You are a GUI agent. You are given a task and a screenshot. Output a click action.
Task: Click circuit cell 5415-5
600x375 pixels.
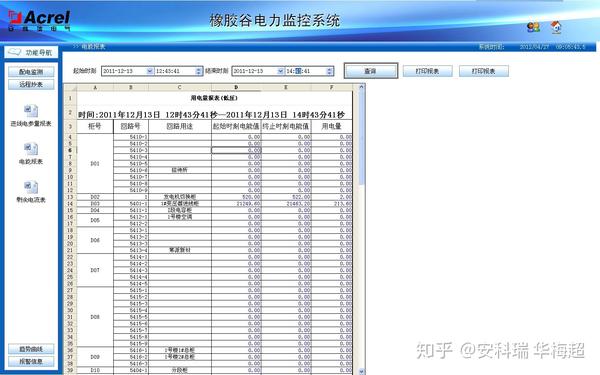coord(131,317)
